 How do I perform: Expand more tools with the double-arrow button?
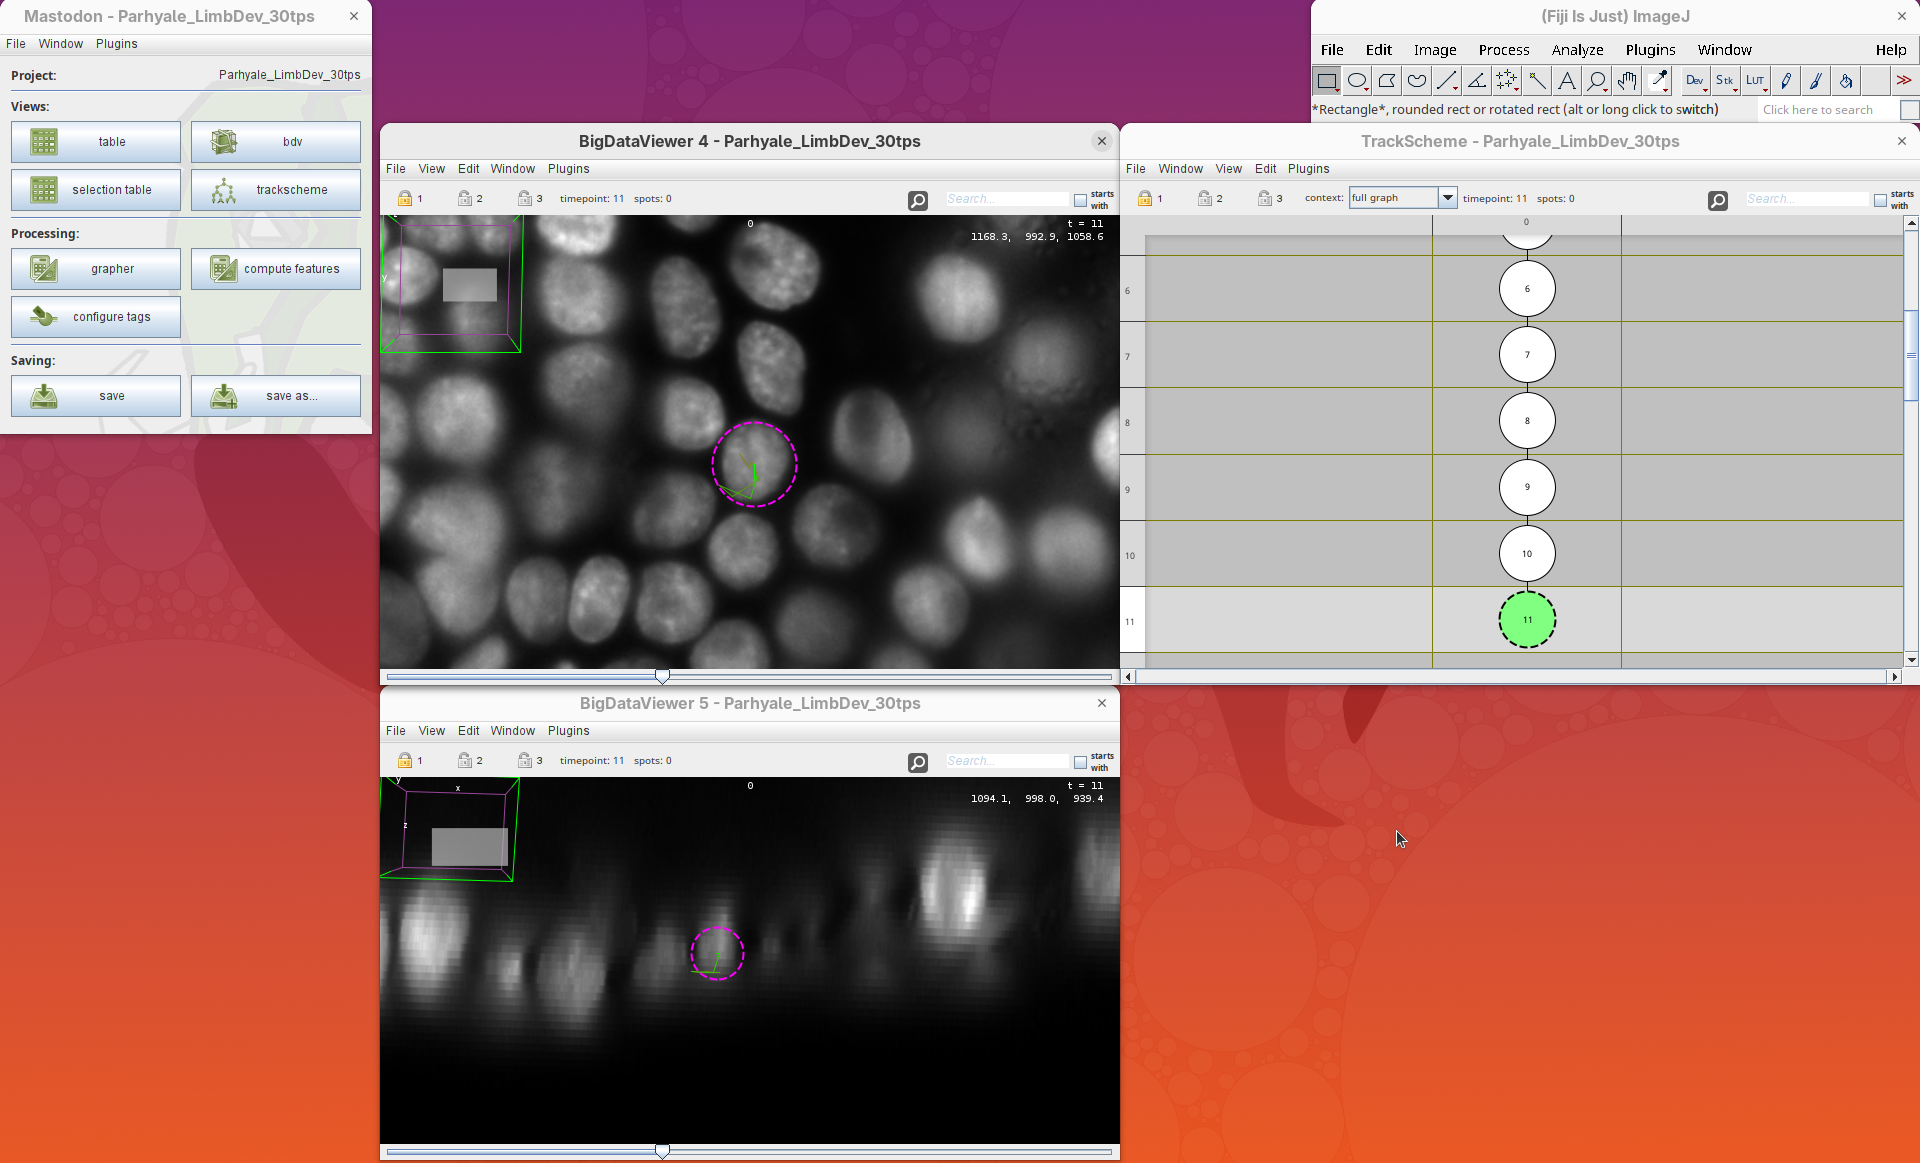(x=1903, y=81)
